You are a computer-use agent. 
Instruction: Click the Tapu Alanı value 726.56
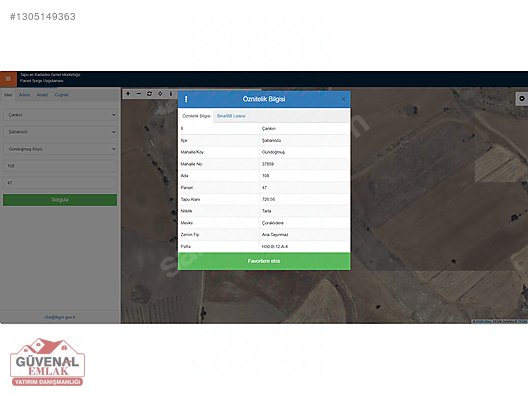[x=268, y=199]
